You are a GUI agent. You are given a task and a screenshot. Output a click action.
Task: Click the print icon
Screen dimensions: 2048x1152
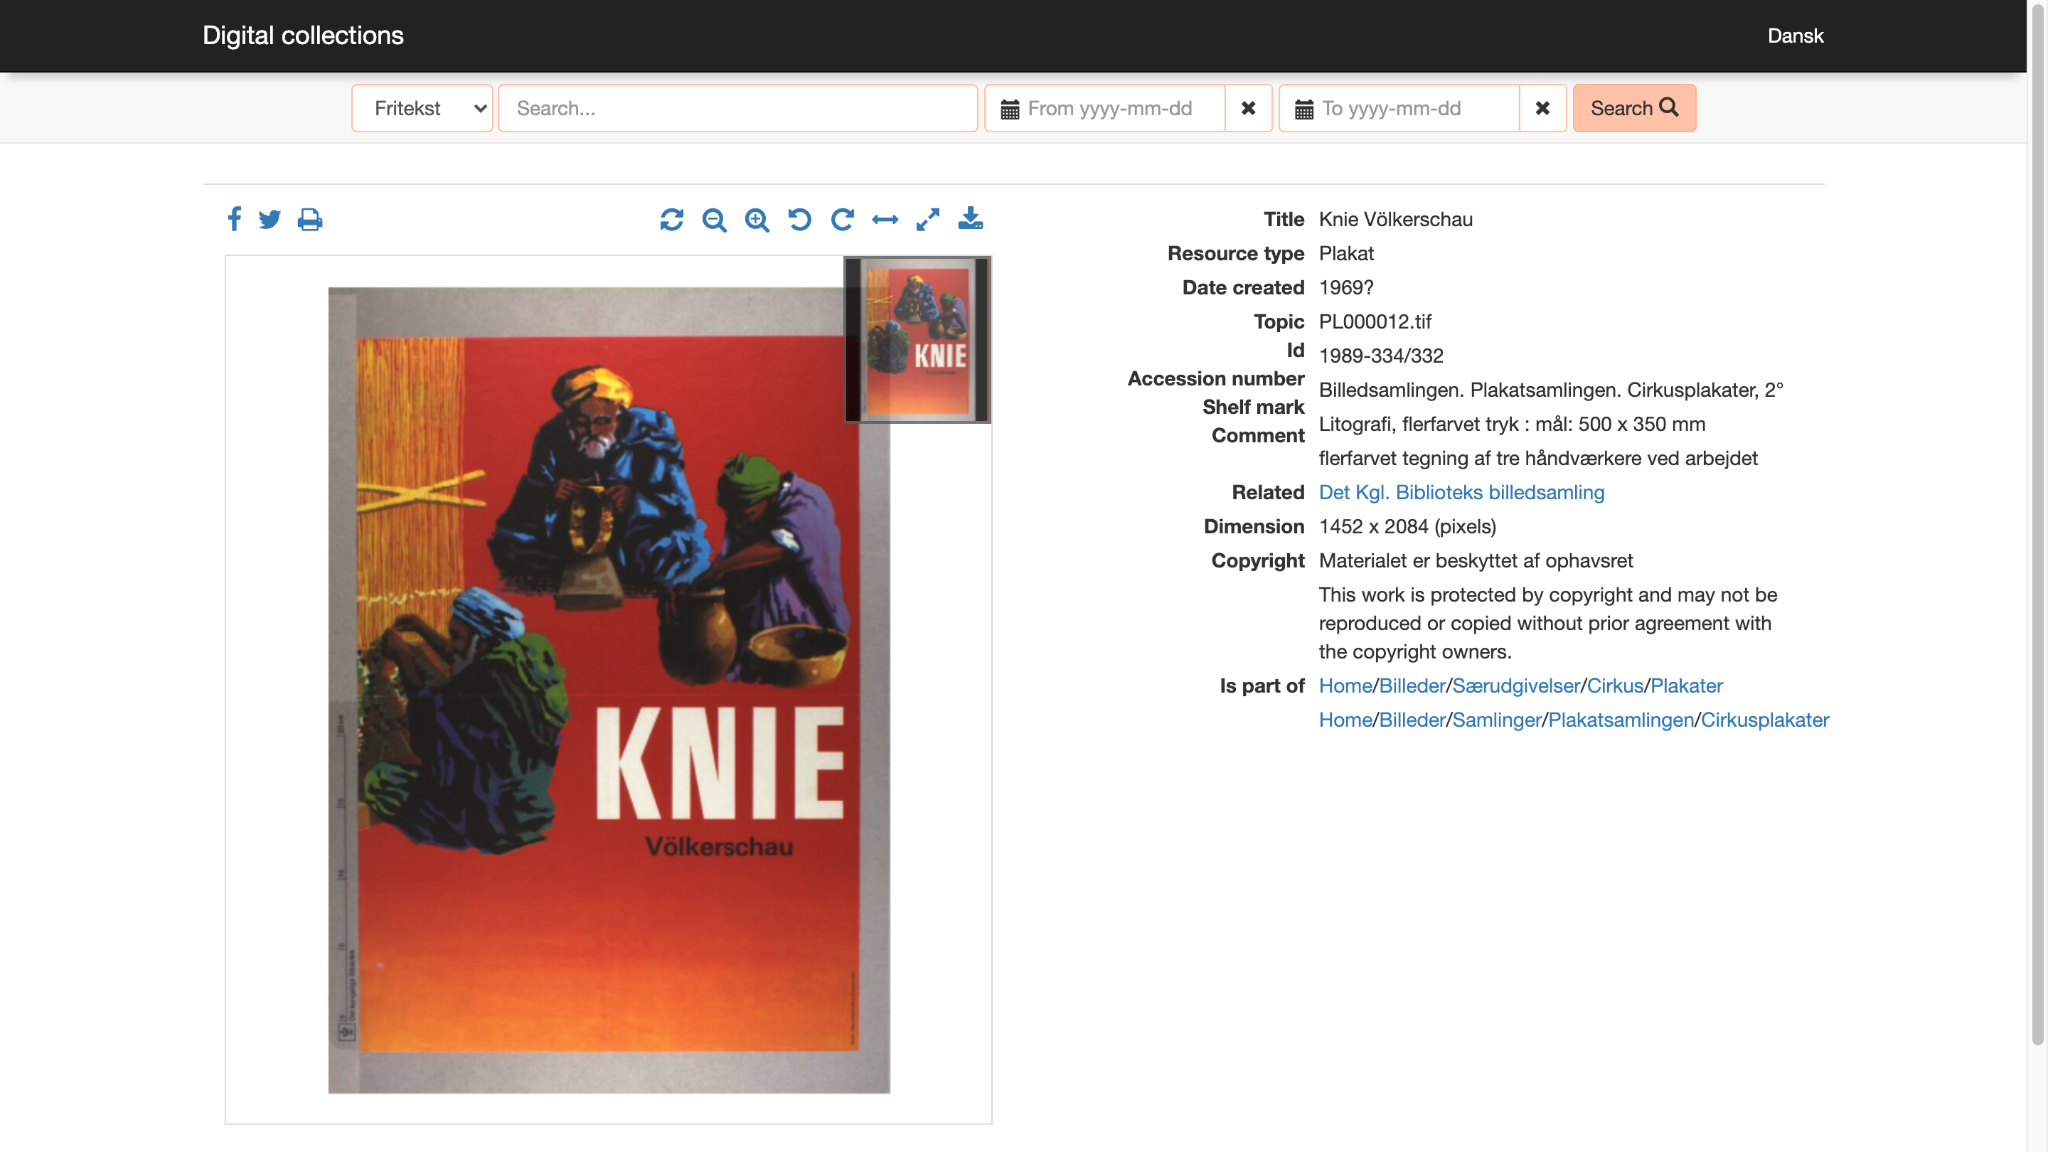[310, 219]
